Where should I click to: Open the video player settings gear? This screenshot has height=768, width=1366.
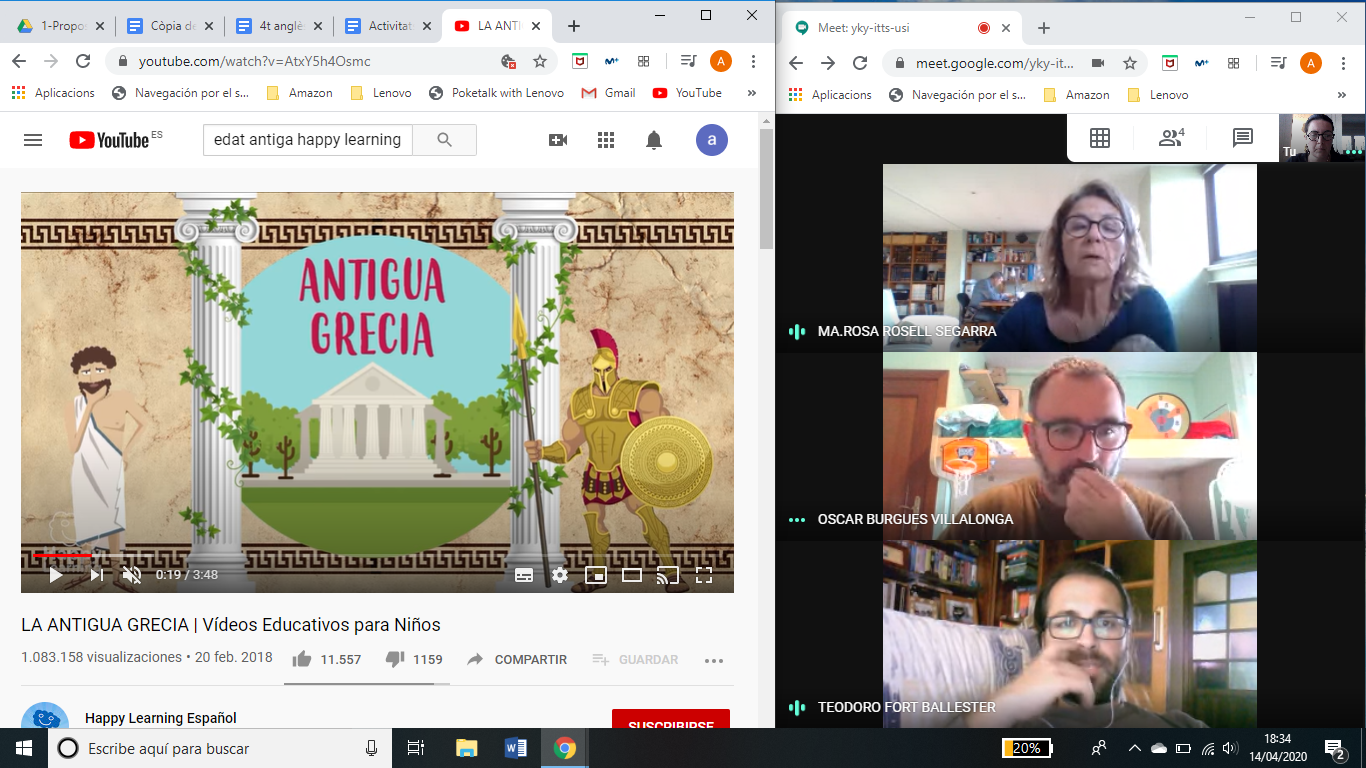560,575
